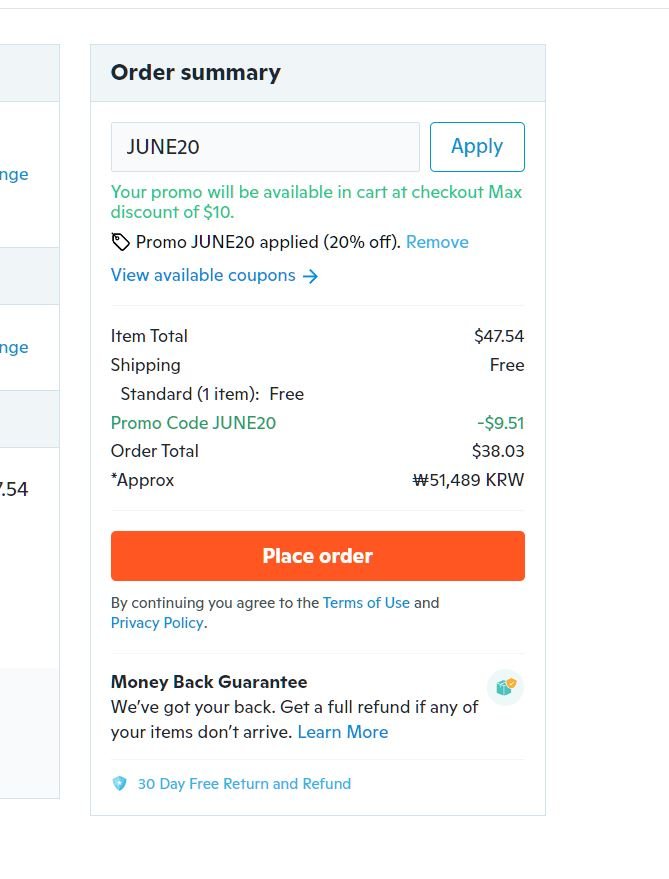Click the Standard (1 item) shipping line
This screenshot has width=669, height=879.
click(212, 394)
